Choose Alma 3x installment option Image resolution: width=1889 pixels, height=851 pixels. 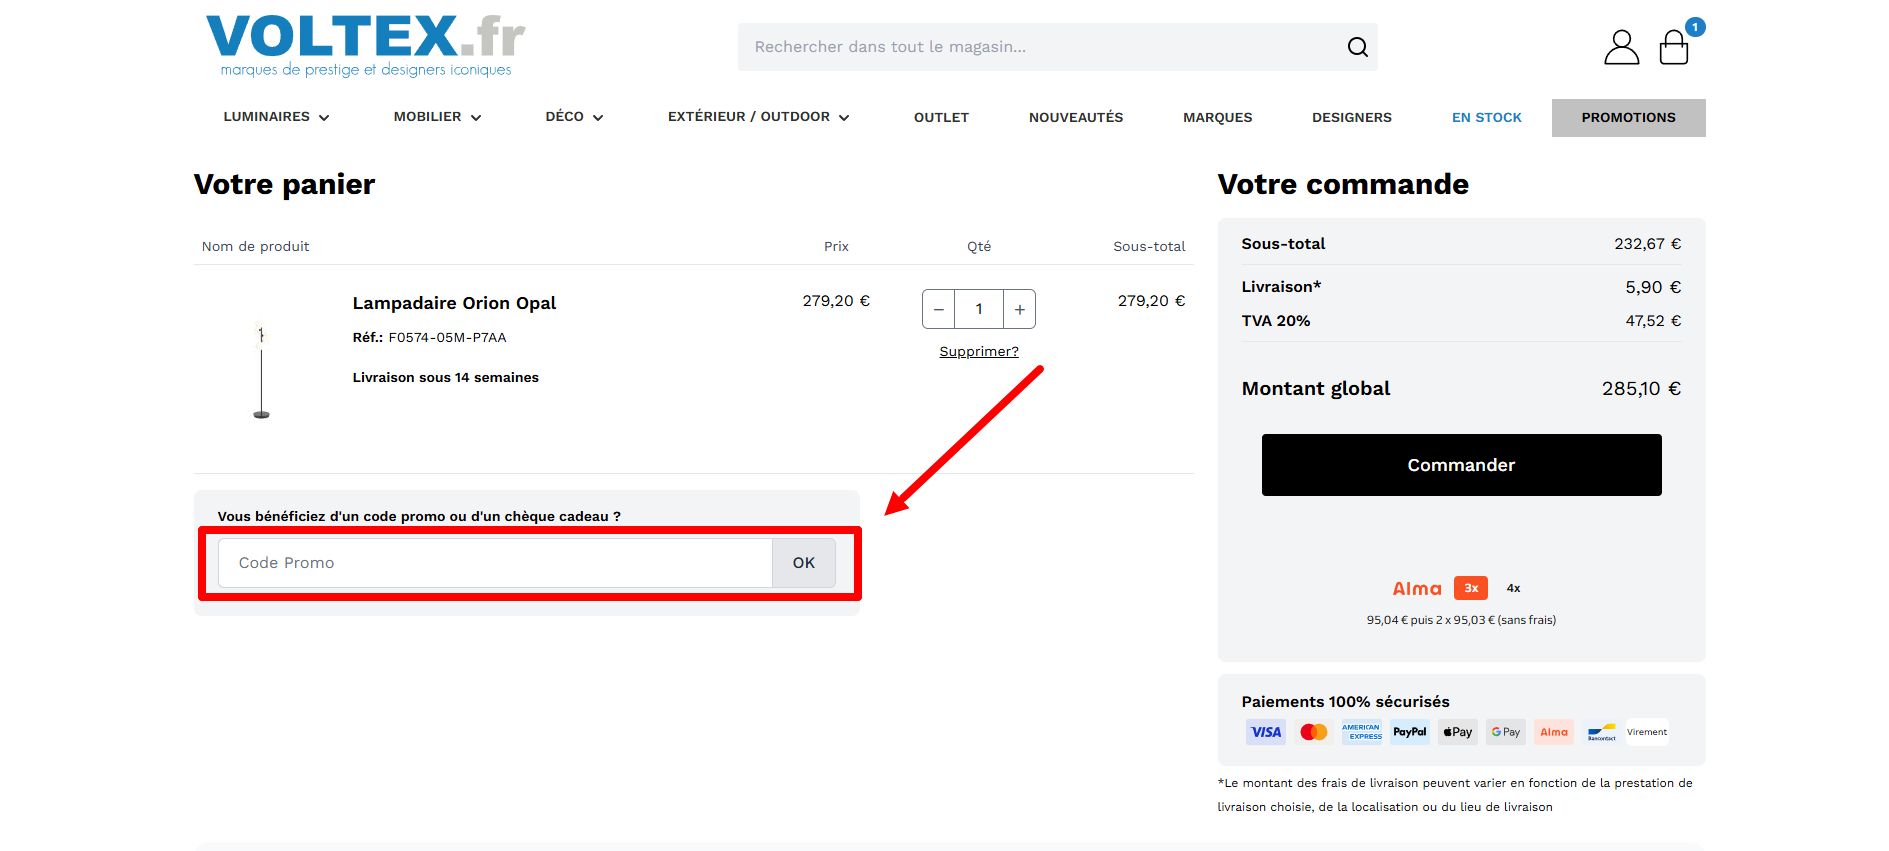point(1471,588)
